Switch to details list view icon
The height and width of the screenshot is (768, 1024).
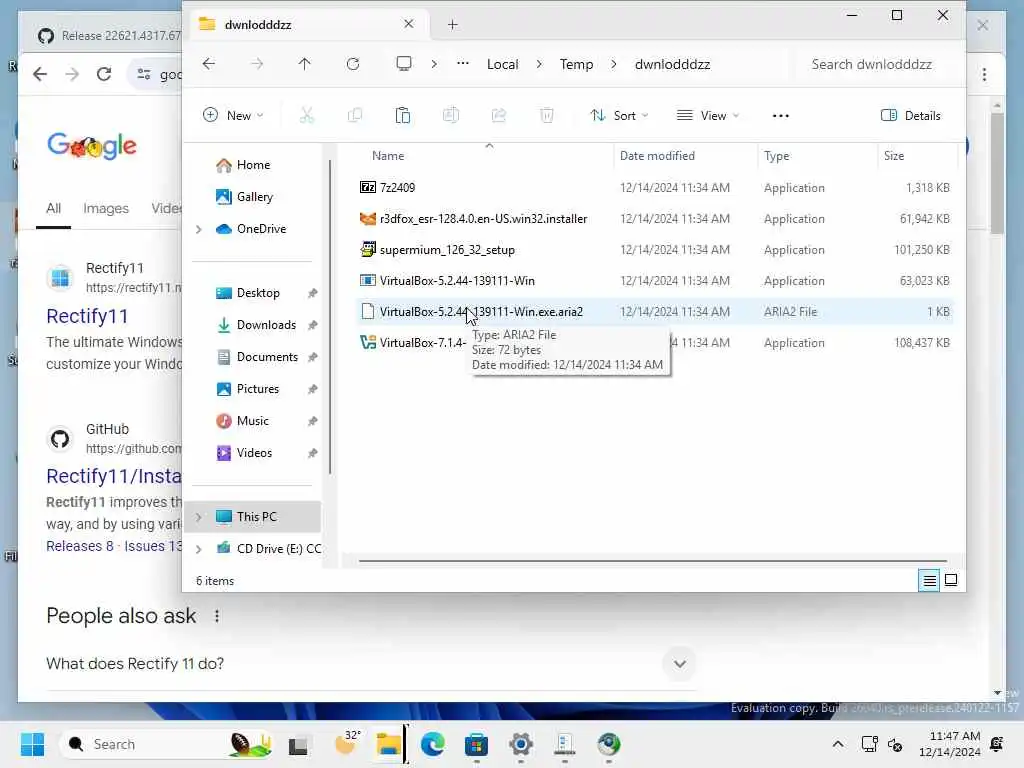click(x=929, y=580)
